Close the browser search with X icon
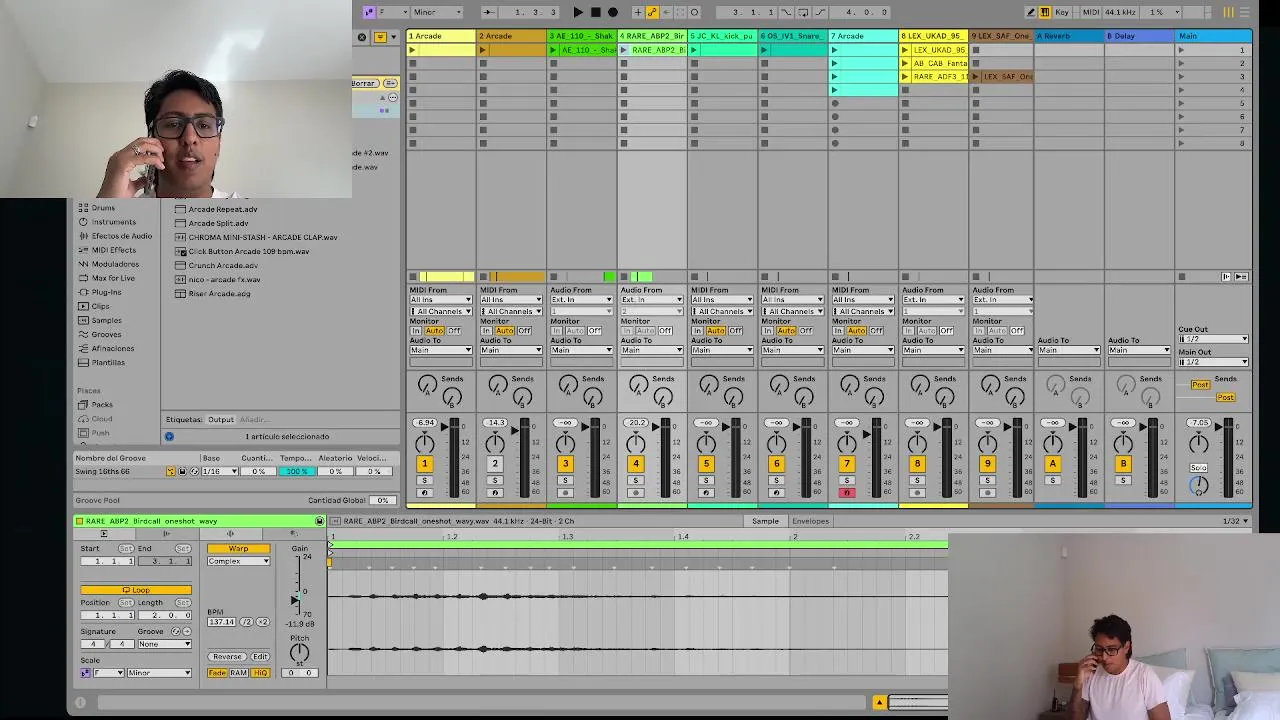Image resolution: width=1280 pixels, height=720 pixels. pos(362,37)
